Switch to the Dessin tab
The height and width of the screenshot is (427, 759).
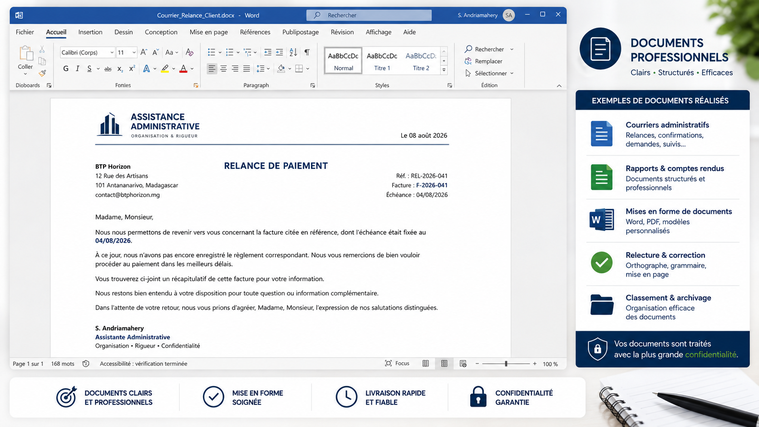tap(123, 32)
